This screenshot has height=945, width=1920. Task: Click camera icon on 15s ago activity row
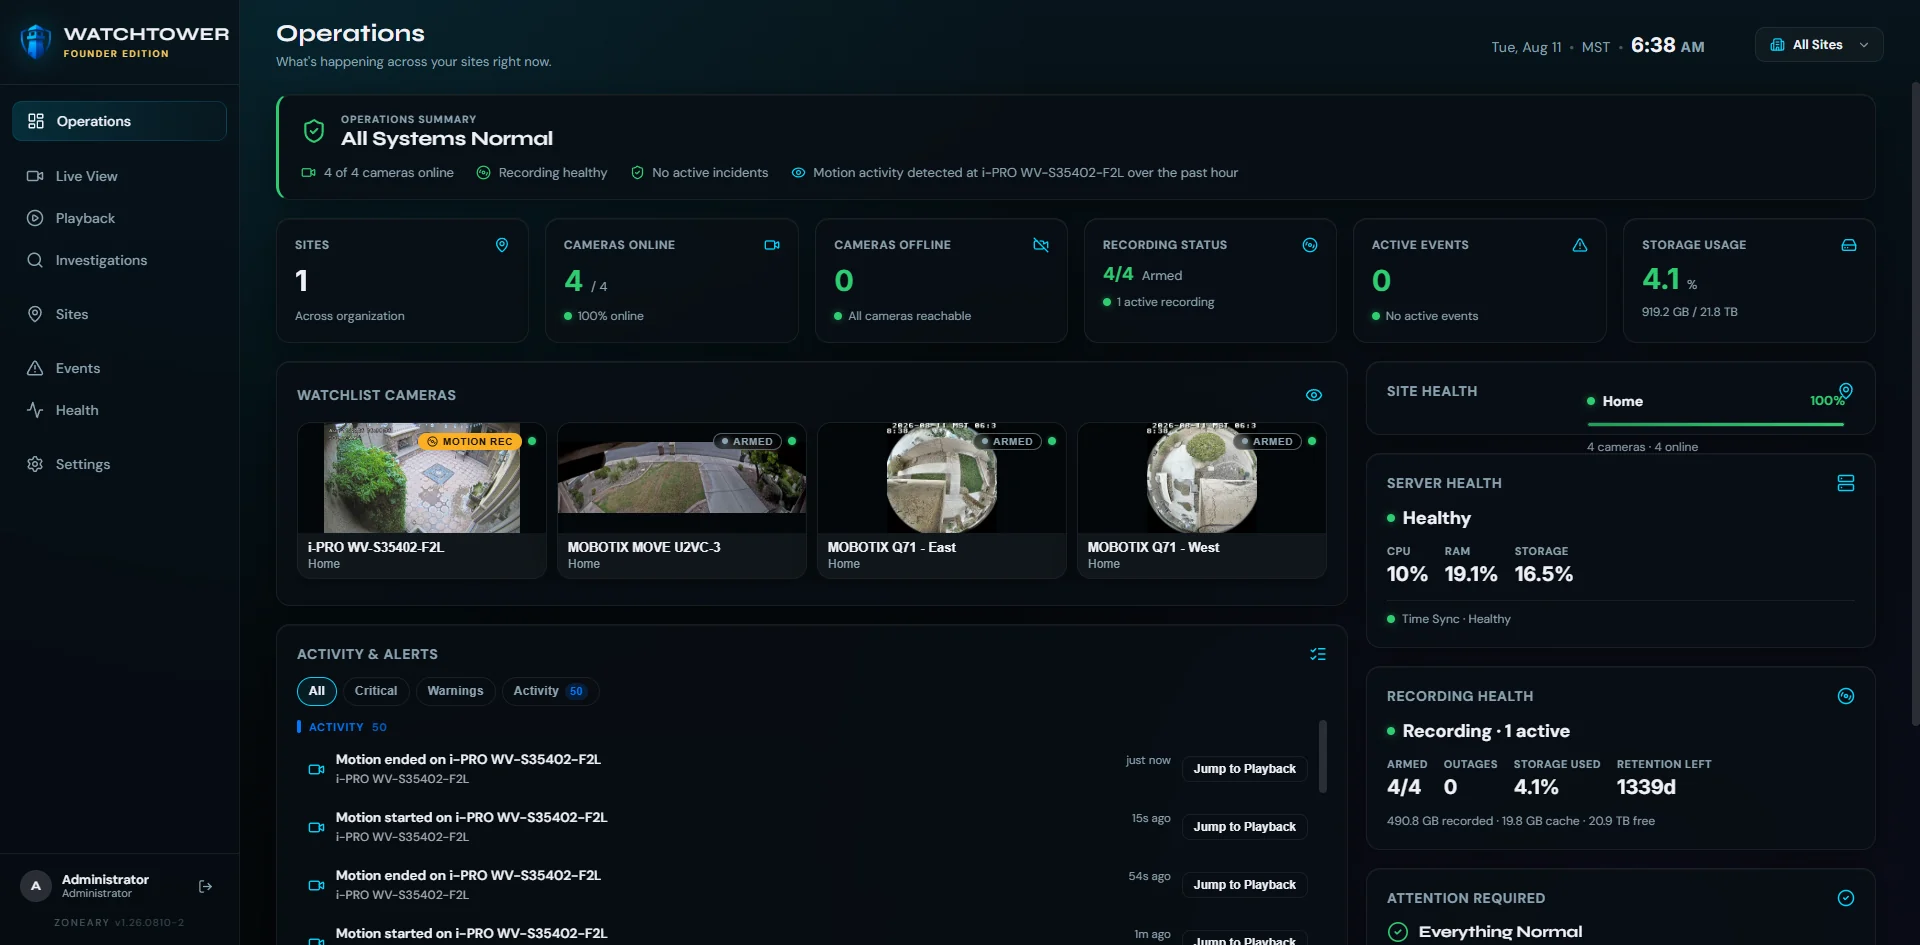tap(316, 827)
